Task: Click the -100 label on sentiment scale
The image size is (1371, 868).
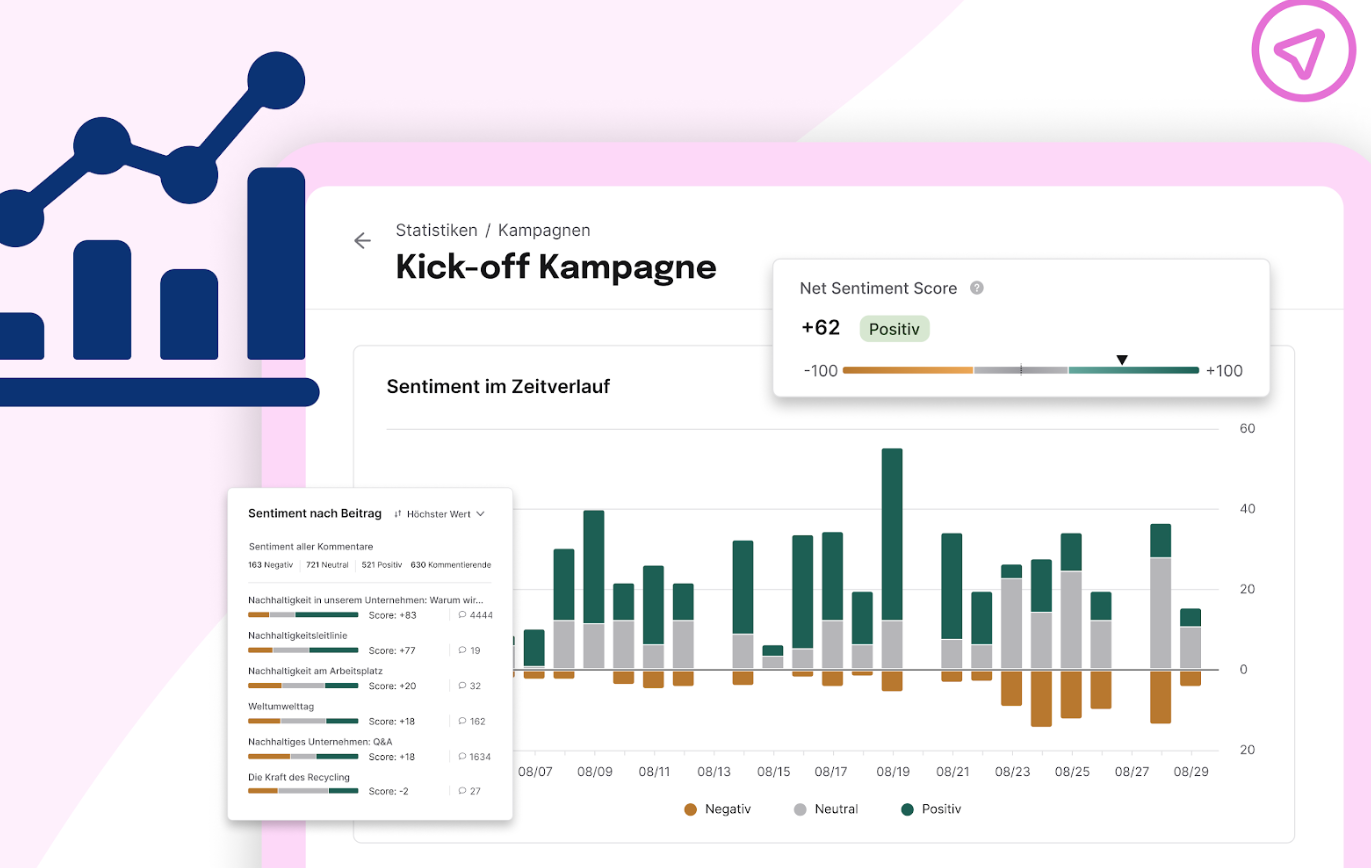Action: point(820,370)
